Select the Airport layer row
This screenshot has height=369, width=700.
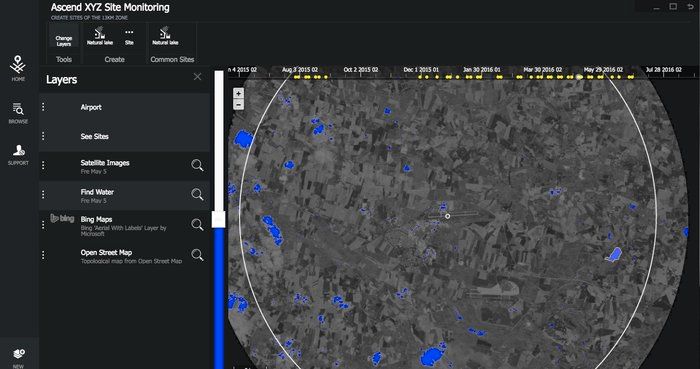coord(124,107)
